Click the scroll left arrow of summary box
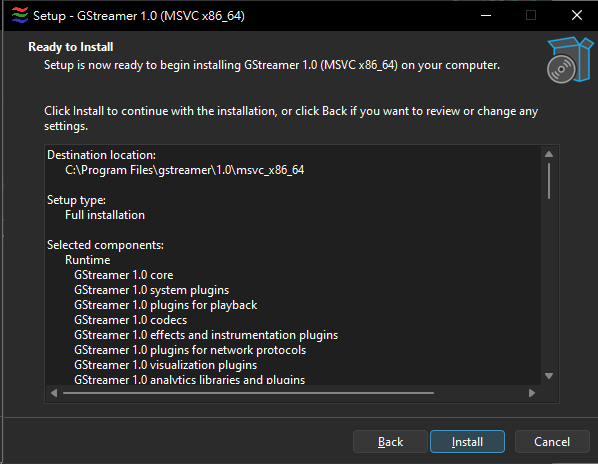 54,393
